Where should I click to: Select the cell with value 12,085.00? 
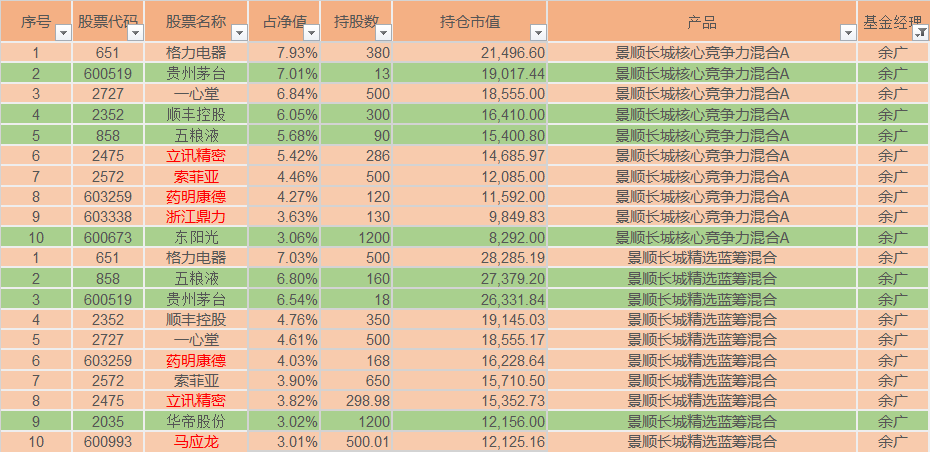coord(469,176)
